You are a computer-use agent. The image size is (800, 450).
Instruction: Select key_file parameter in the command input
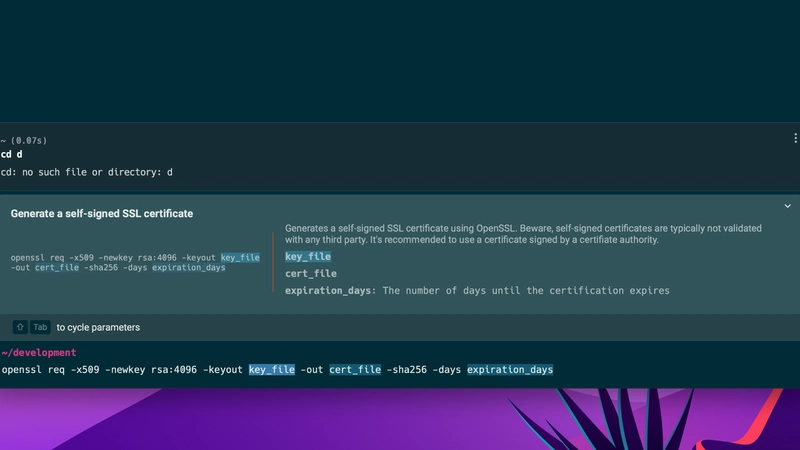(271, 369)
